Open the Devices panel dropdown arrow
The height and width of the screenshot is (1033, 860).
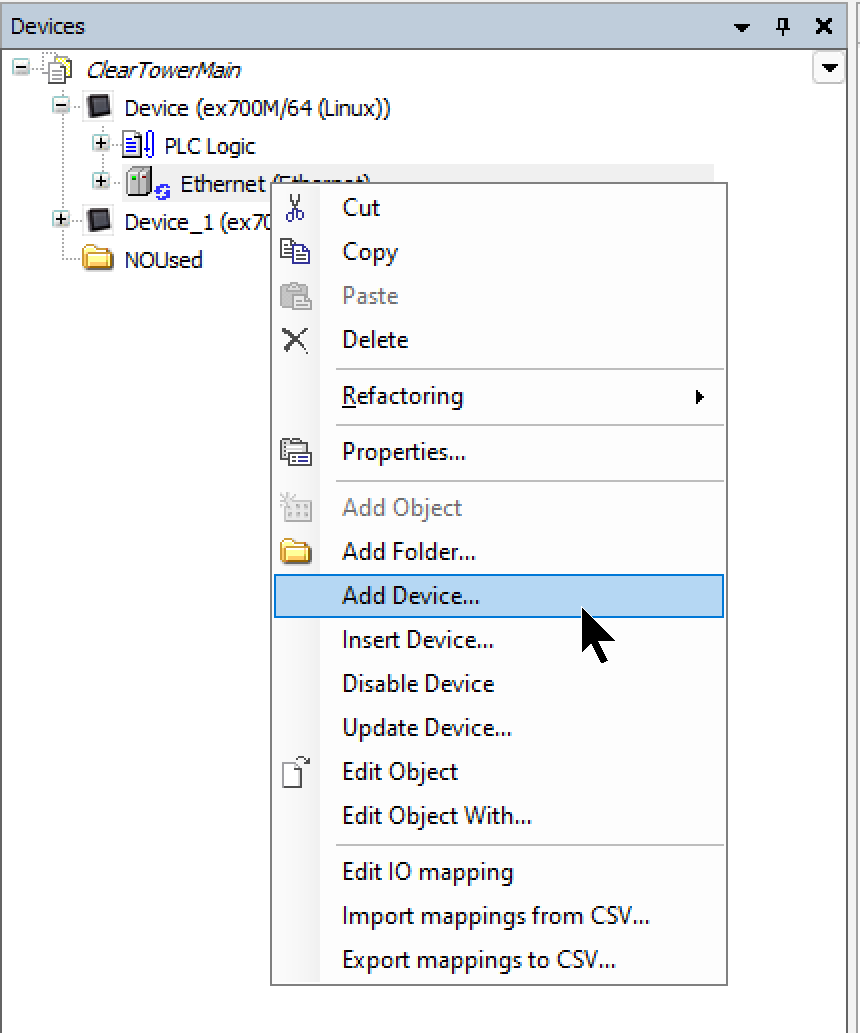742,27
